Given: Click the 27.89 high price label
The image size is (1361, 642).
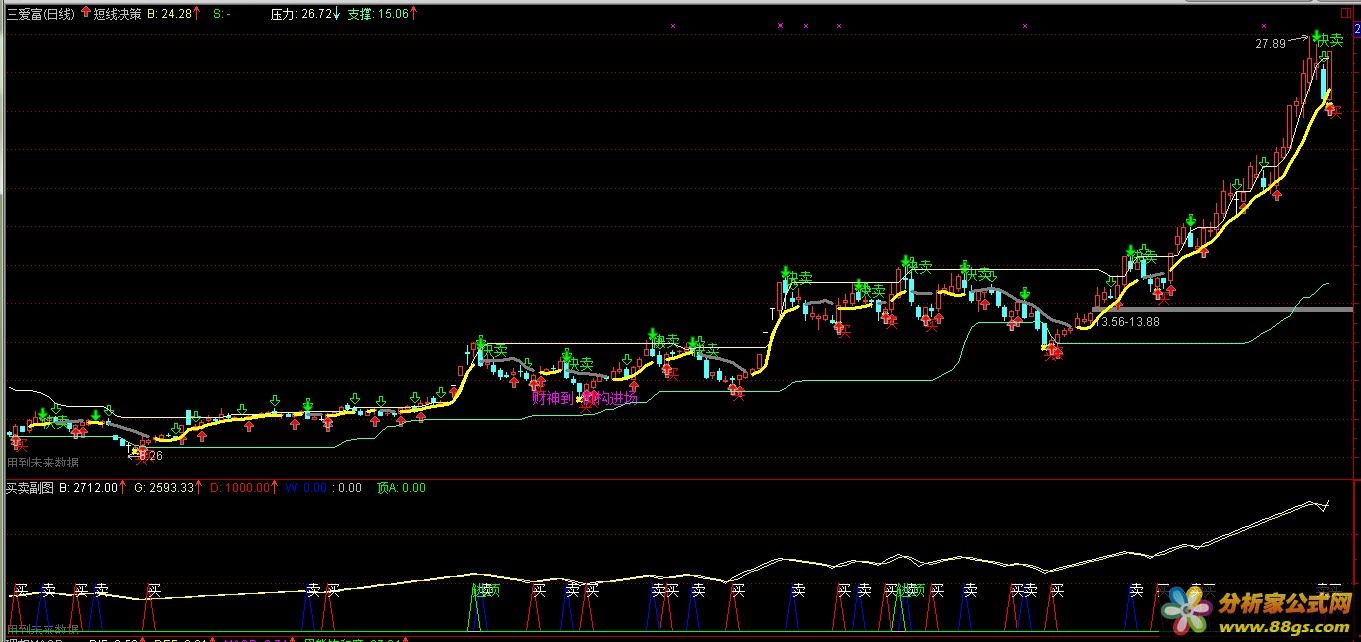Looking at the screenshot, I should coord(1270,44).
